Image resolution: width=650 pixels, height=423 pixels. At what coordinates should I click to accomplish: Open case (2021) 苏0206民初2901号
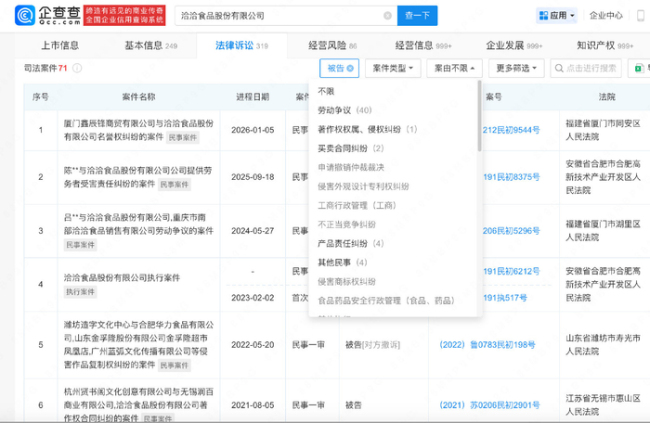coord(490,405)
